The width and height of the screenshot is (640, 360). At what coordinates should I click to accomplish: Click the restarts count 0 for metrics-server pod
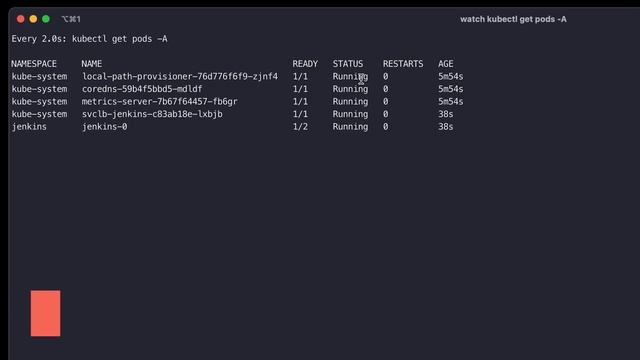(x=385, y=102)
